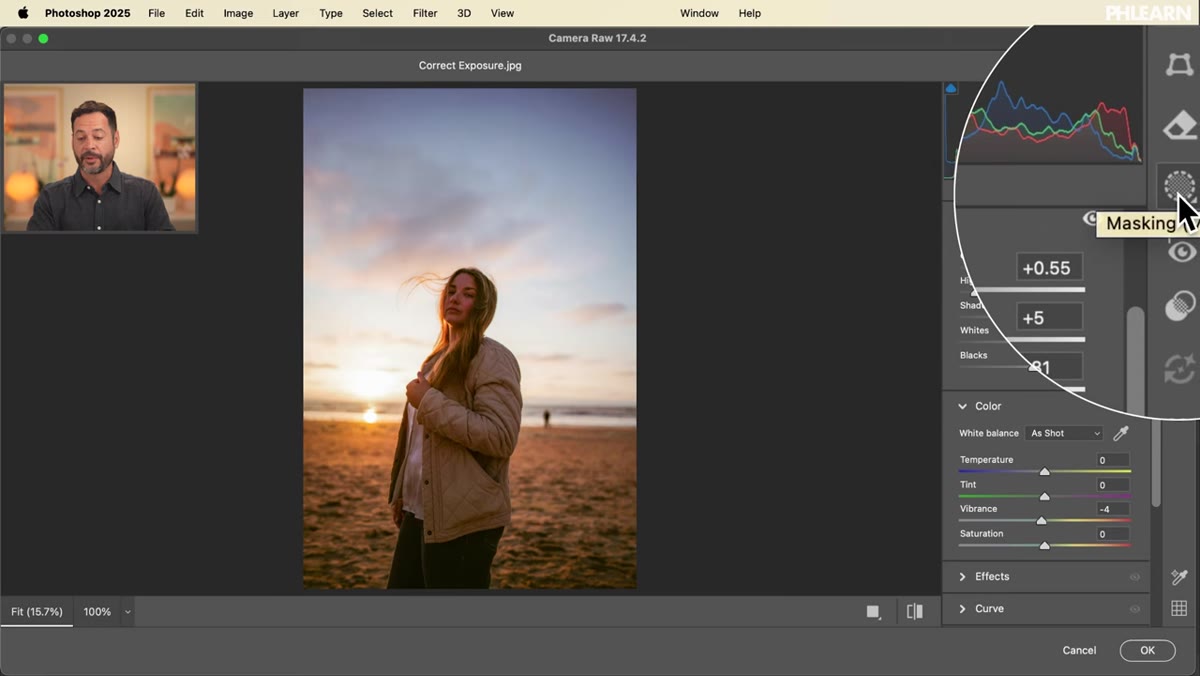Select the Color Sampler eyedropper icon
Screen dimensions: 1200x676
(1179, 577)
